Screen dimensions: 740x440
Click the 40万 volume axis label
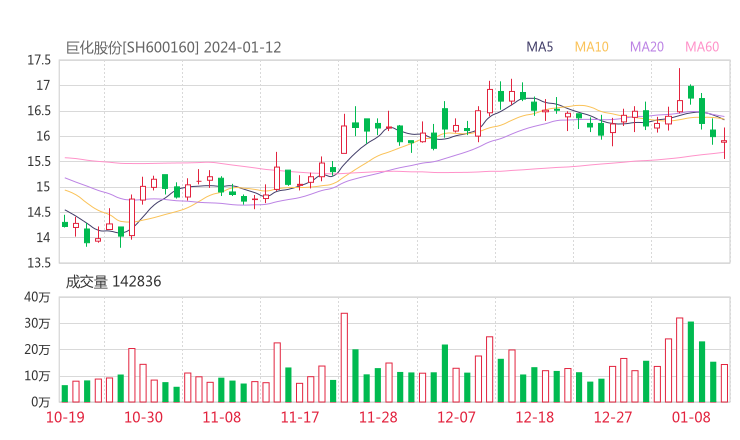point(37,297)
